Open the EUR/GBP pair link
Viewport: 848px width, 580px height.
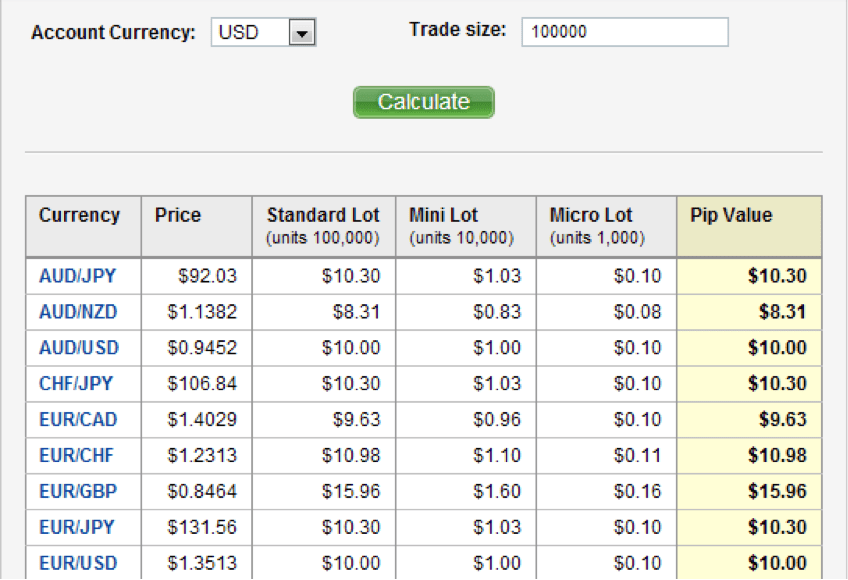(x=77, y=492)
